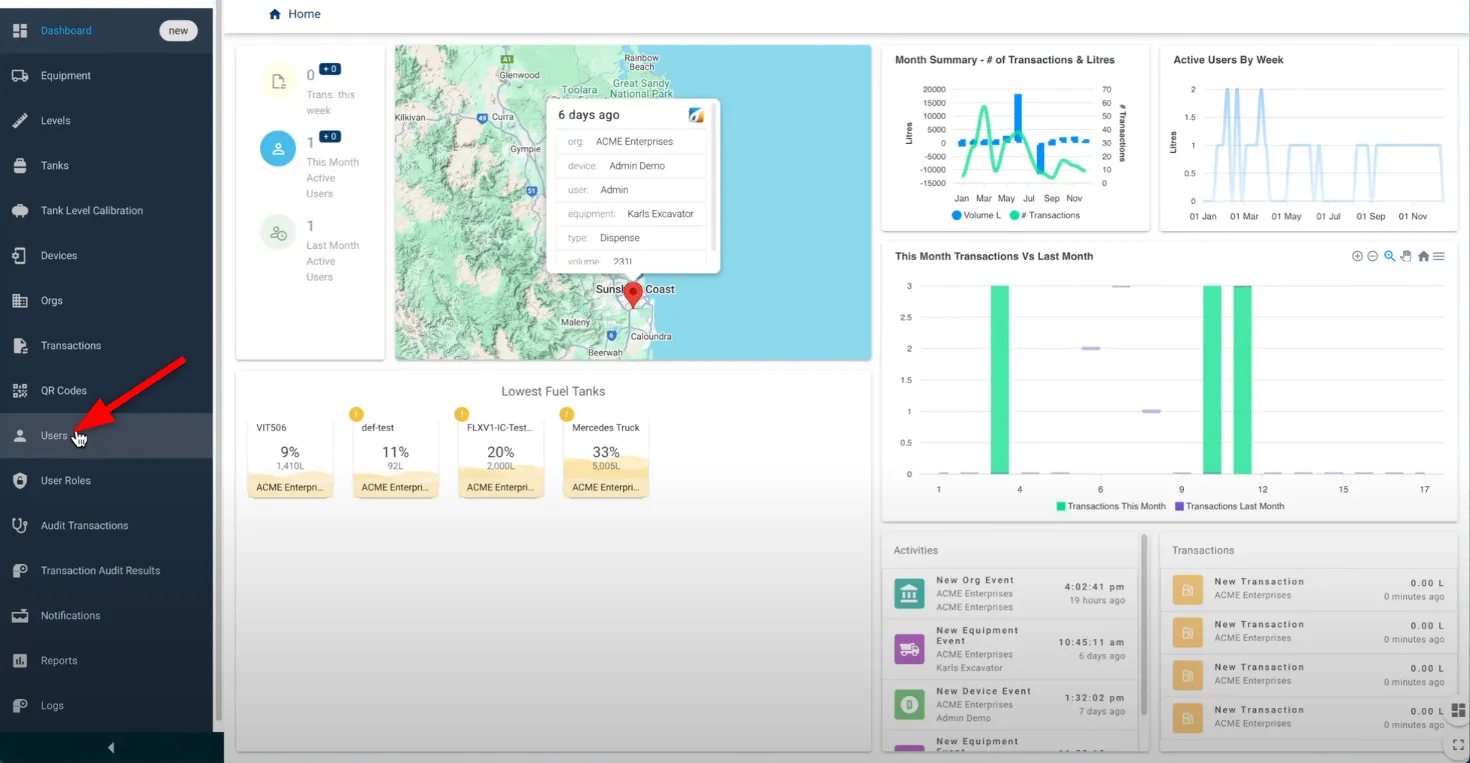This screenshot has width=1470, height=763.
Task: Click the Audit Transactions stethoscope icon
Action: pos(19,526)
